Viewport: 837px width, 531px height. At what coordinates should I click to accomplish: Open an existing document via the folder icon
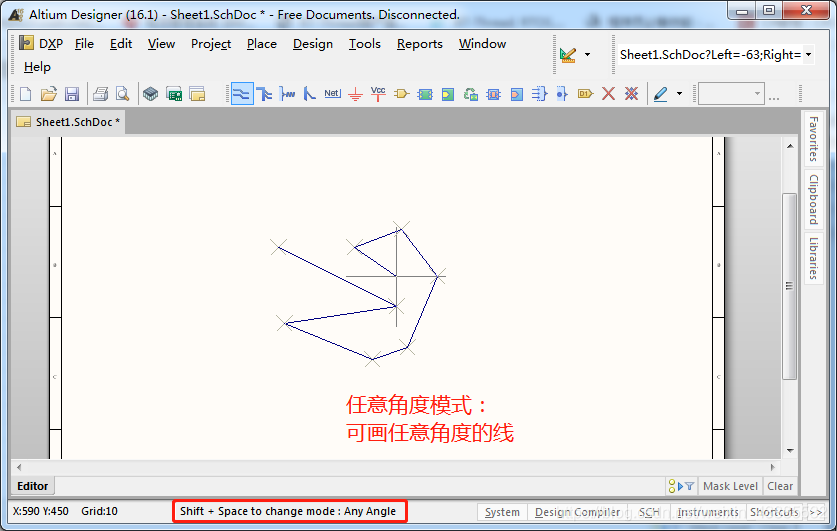coord(49,94)
